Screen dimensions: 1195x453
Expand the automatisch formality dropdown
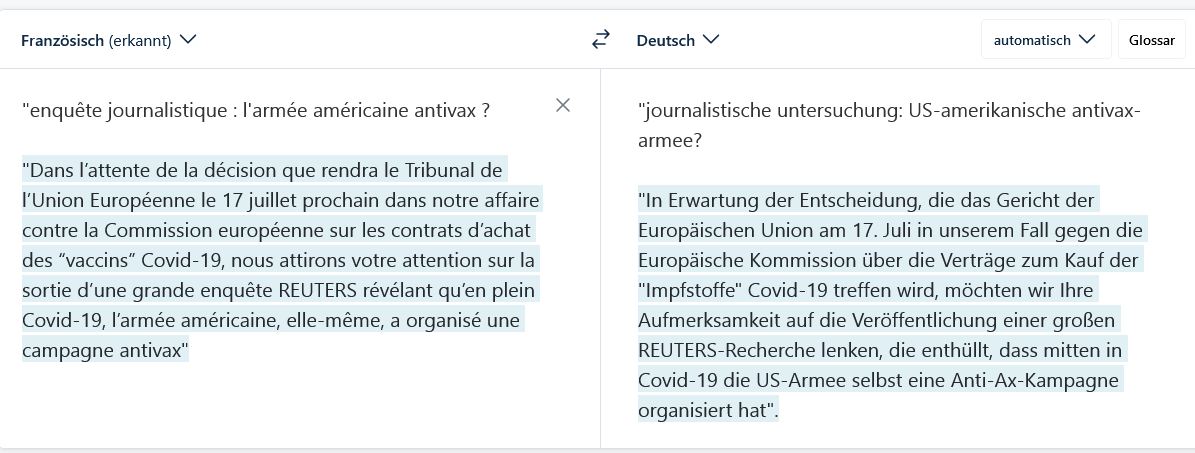(x=1045, y=40)
